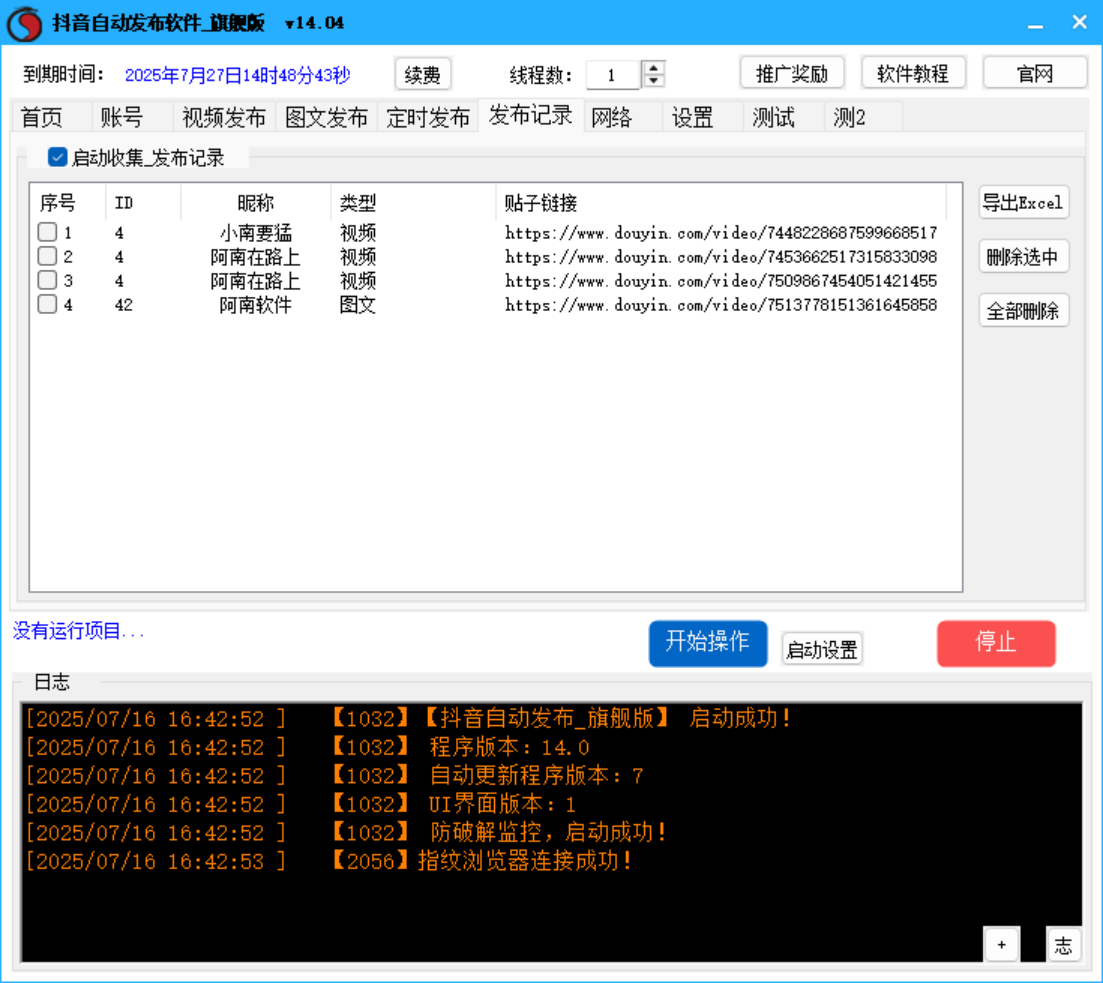The height and width of the screenshot is (983, 1103).
Task: Check the row 3 checkbox
Action: pos(47,280)
